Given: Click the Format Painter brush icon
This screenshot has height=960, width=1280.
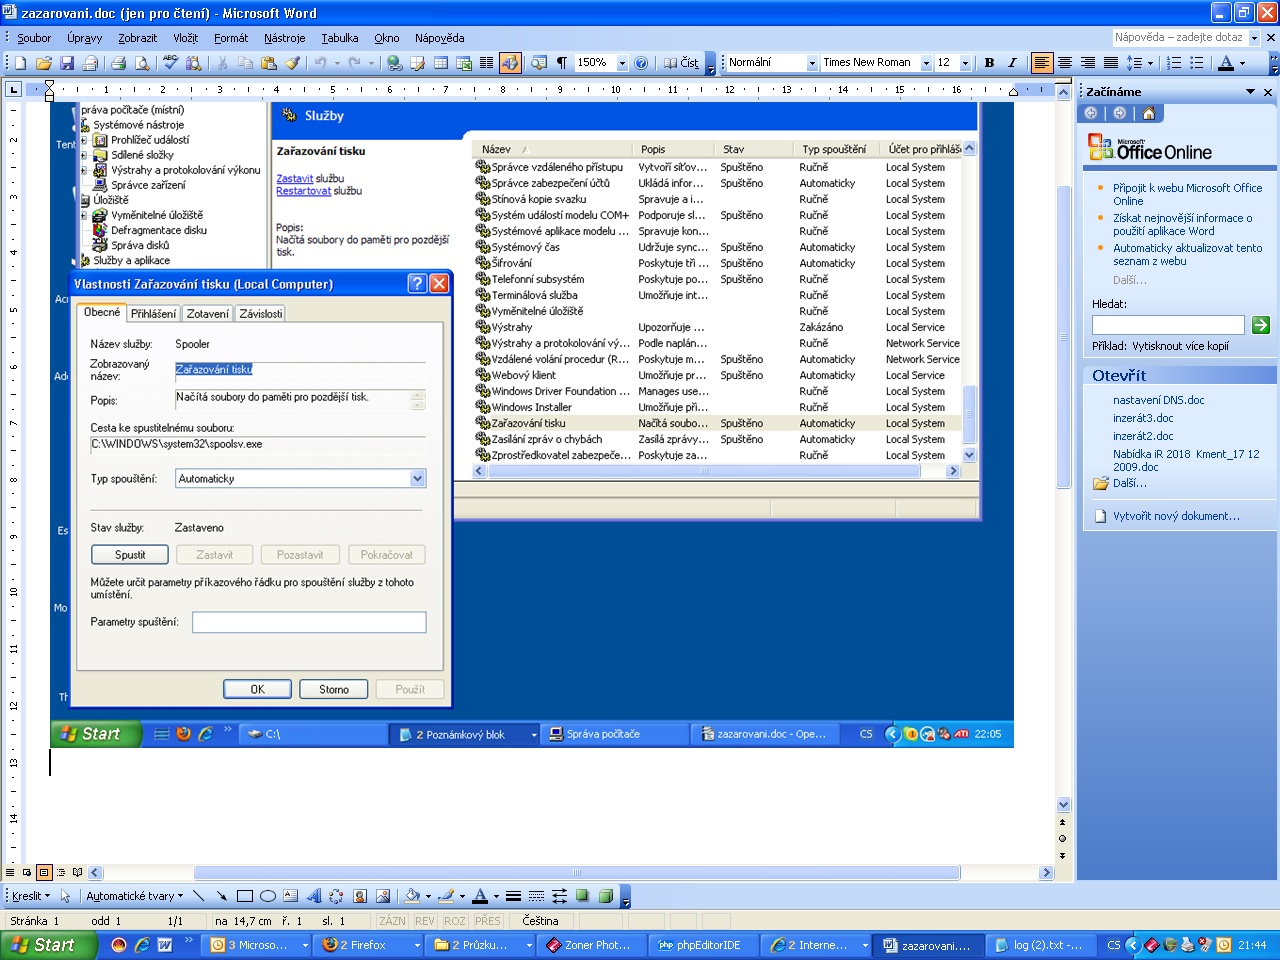Looking at the screenshot, I should (292, 63).
